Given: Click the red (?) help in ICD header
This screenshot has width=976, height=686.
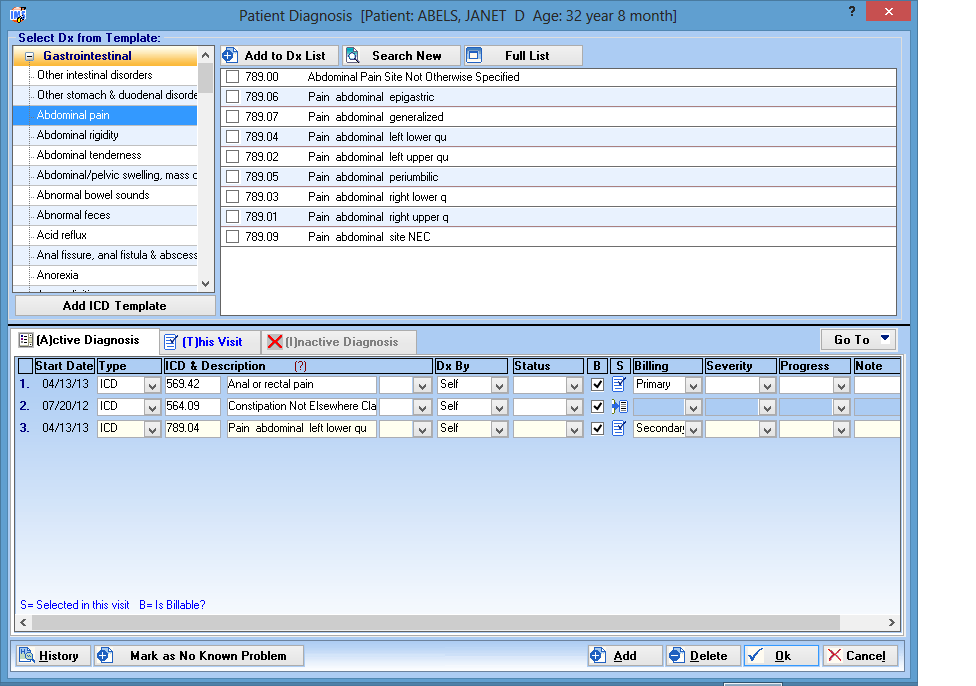Looking at the screenshot, I should (300, 366).
